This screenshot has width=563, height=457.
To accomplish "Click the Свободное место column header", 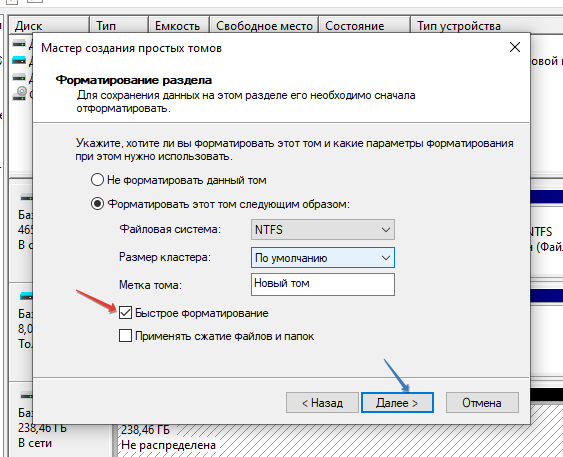I will pyautogui.click(x=264, y=25).
